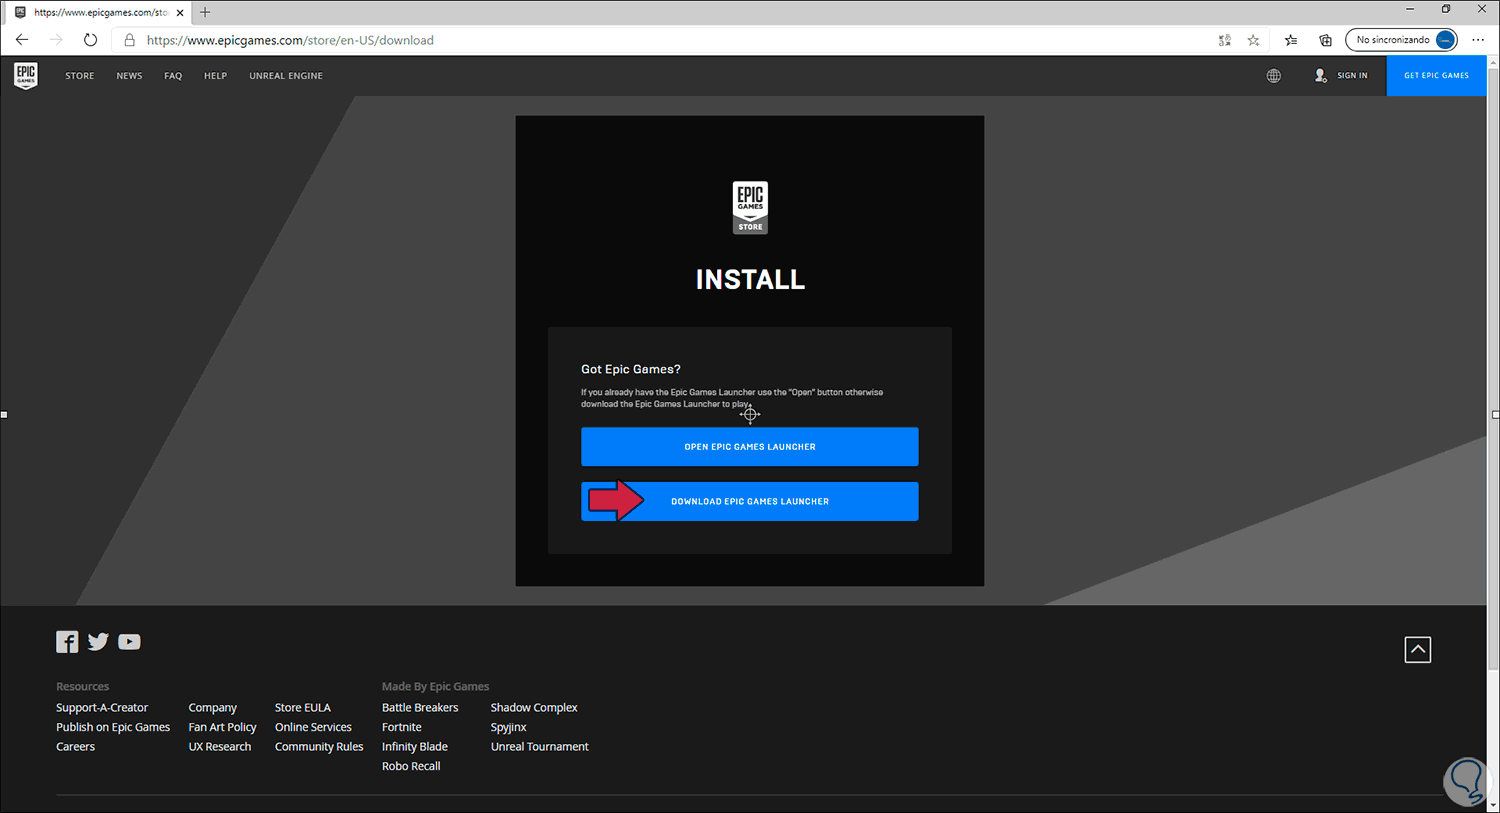Image resolution: width=1500 pixels, height=813 pixels.
Task: Open Publish on Epic Games link
Action: coord(113,727)
